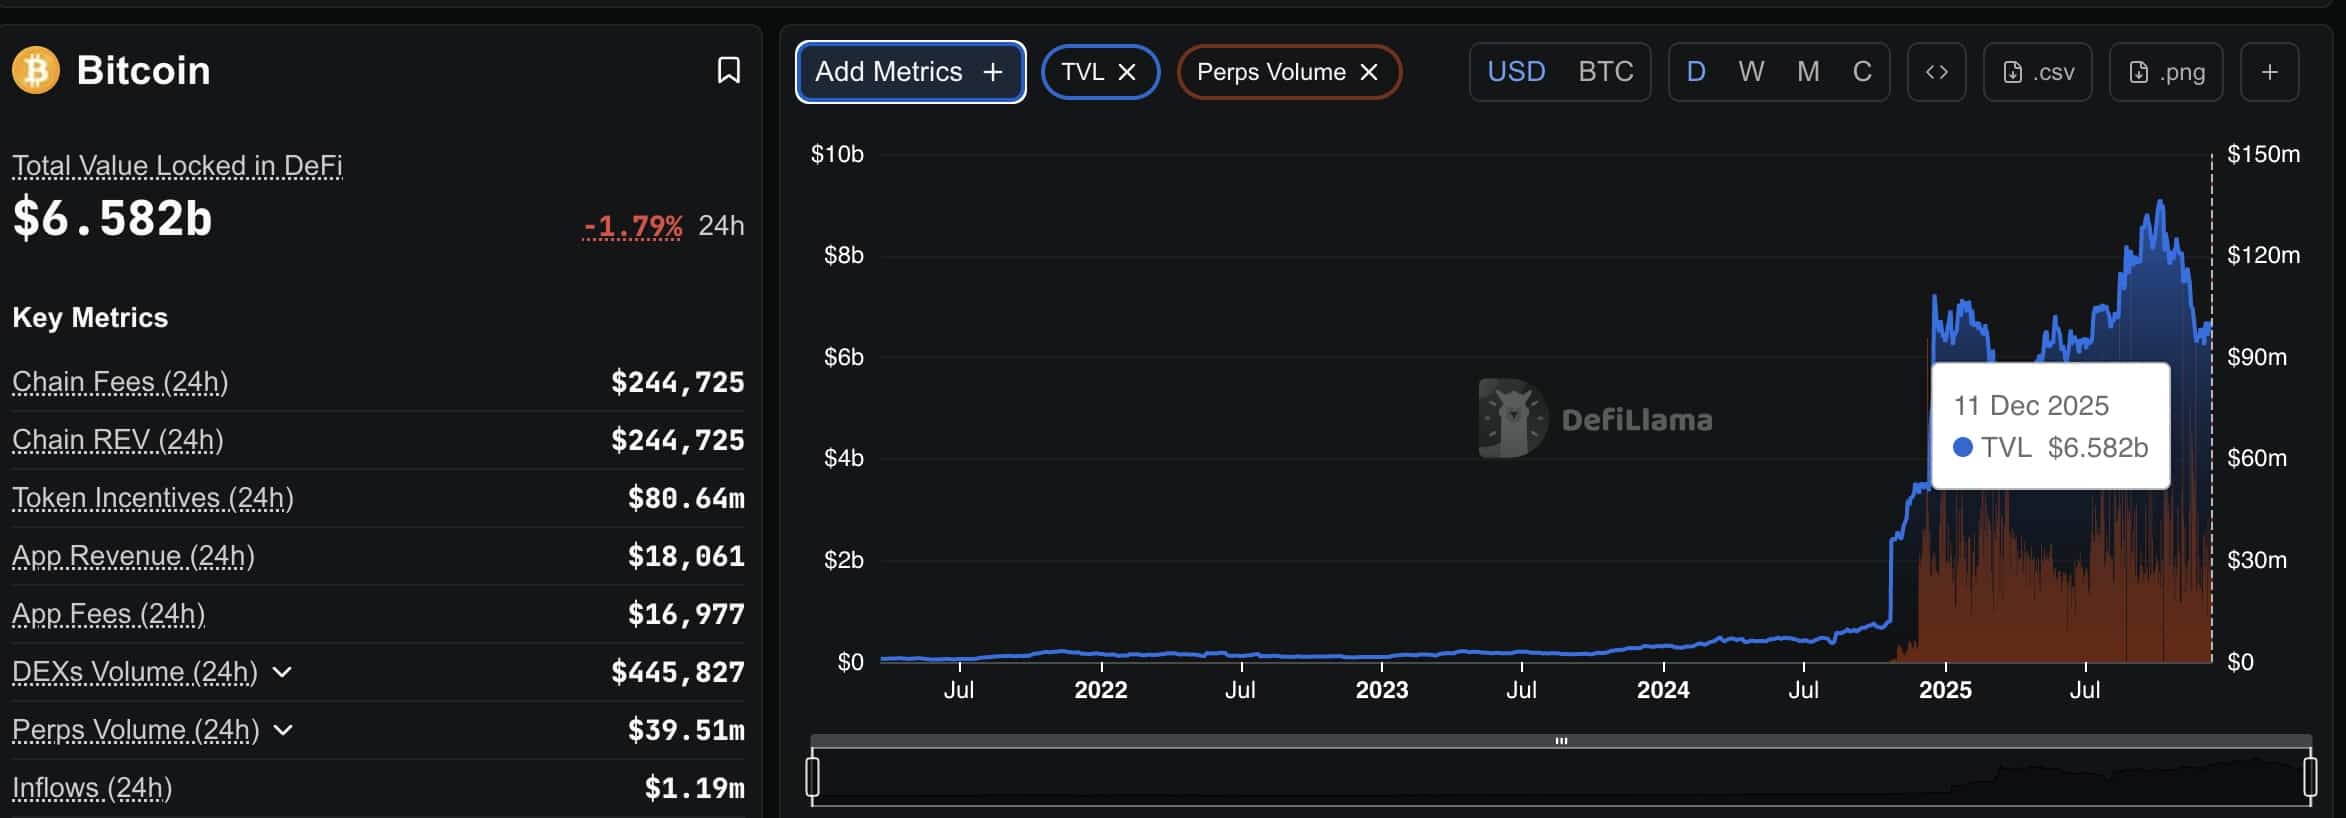This screenshot has height=818, width=2346.
Task: Click the Bitcoin logo icon
Action: [x=35, y=70]
